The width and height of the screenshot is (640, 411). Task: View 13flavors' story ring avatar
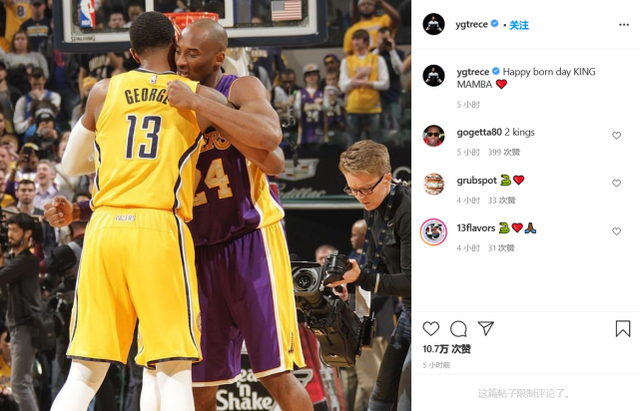tap(433, 232)
